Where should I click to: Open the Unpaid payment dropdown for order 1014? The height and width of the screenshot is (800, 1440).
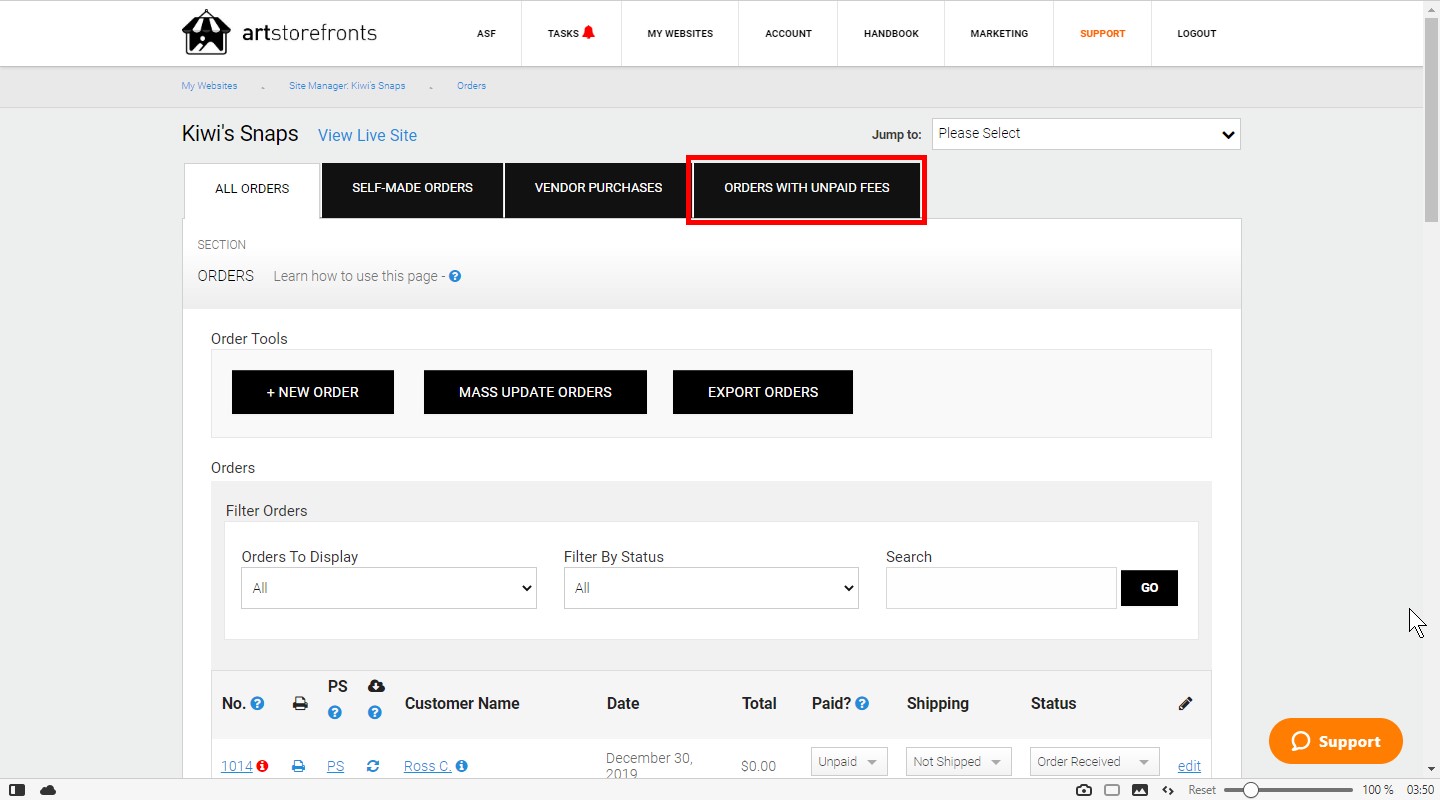[x=849, y=762]
